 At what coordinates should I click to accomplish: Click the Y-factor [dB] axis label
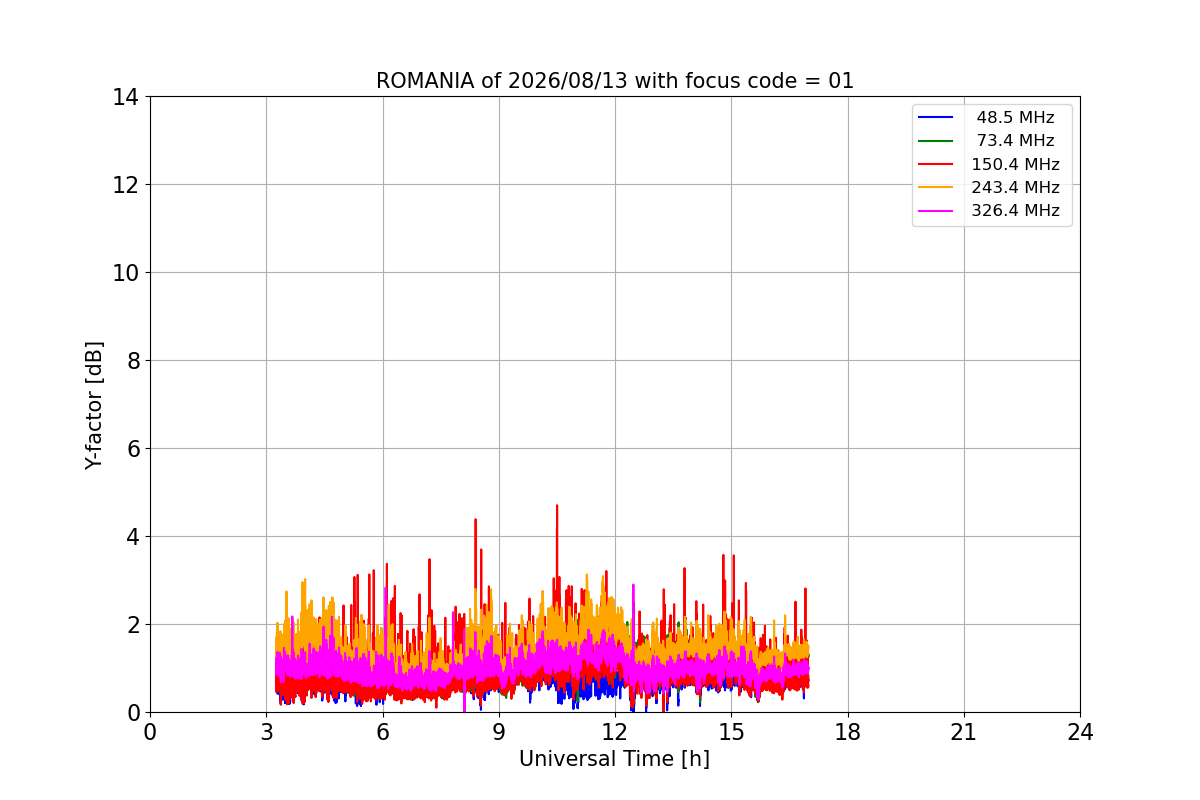(x=94, y=405)
